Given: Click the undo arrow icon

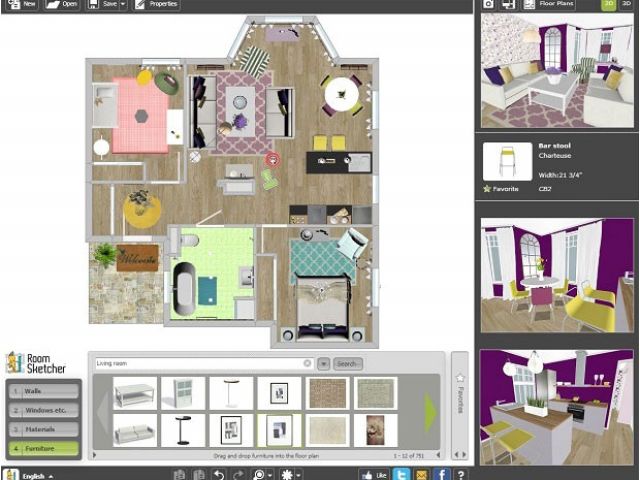Looking at the screenshot, I should click(219, 473).
